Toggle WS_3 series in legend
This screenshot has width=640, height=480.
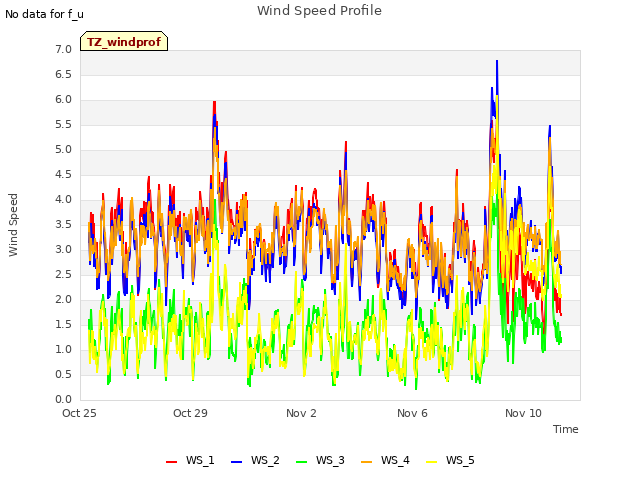pos(320,460)
